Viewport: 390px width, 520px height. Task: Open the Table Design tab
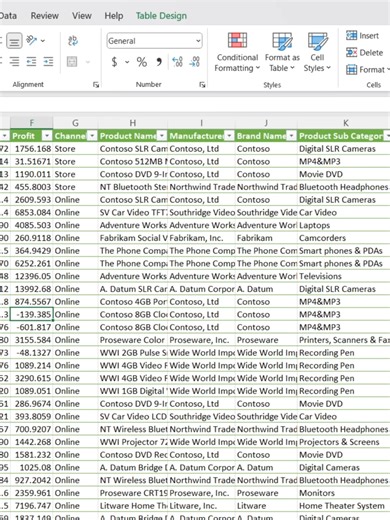161,16
